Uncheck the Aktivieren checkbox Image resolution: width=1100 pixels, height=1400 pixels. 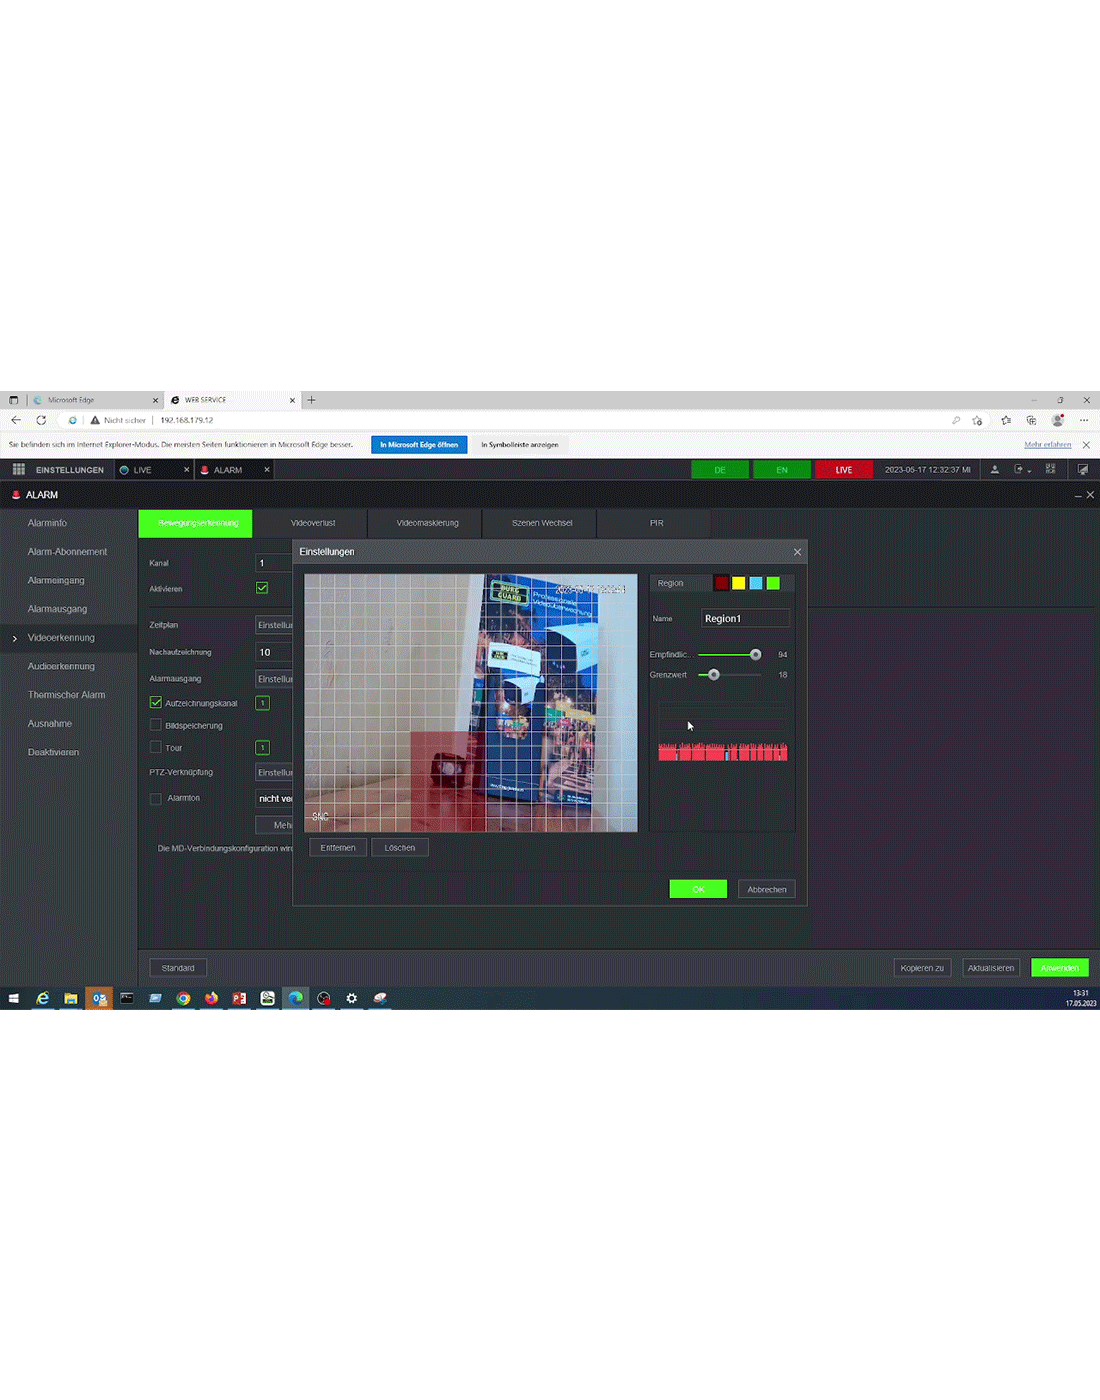(x=262, y=588)
